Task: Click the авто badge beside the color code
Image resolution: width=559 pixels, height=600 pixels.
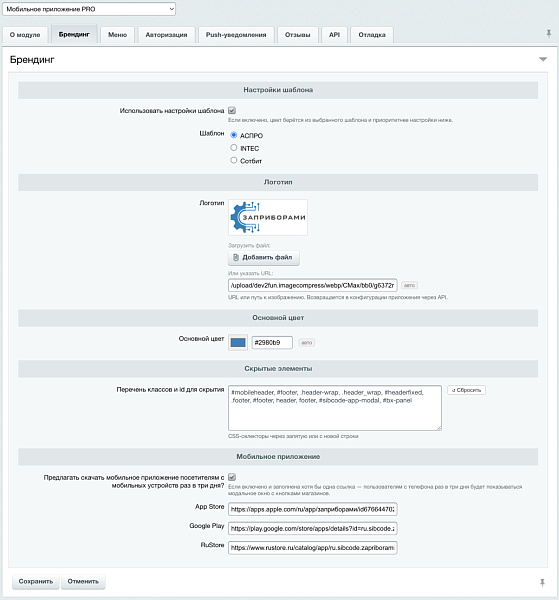Action: coord(306,342)
